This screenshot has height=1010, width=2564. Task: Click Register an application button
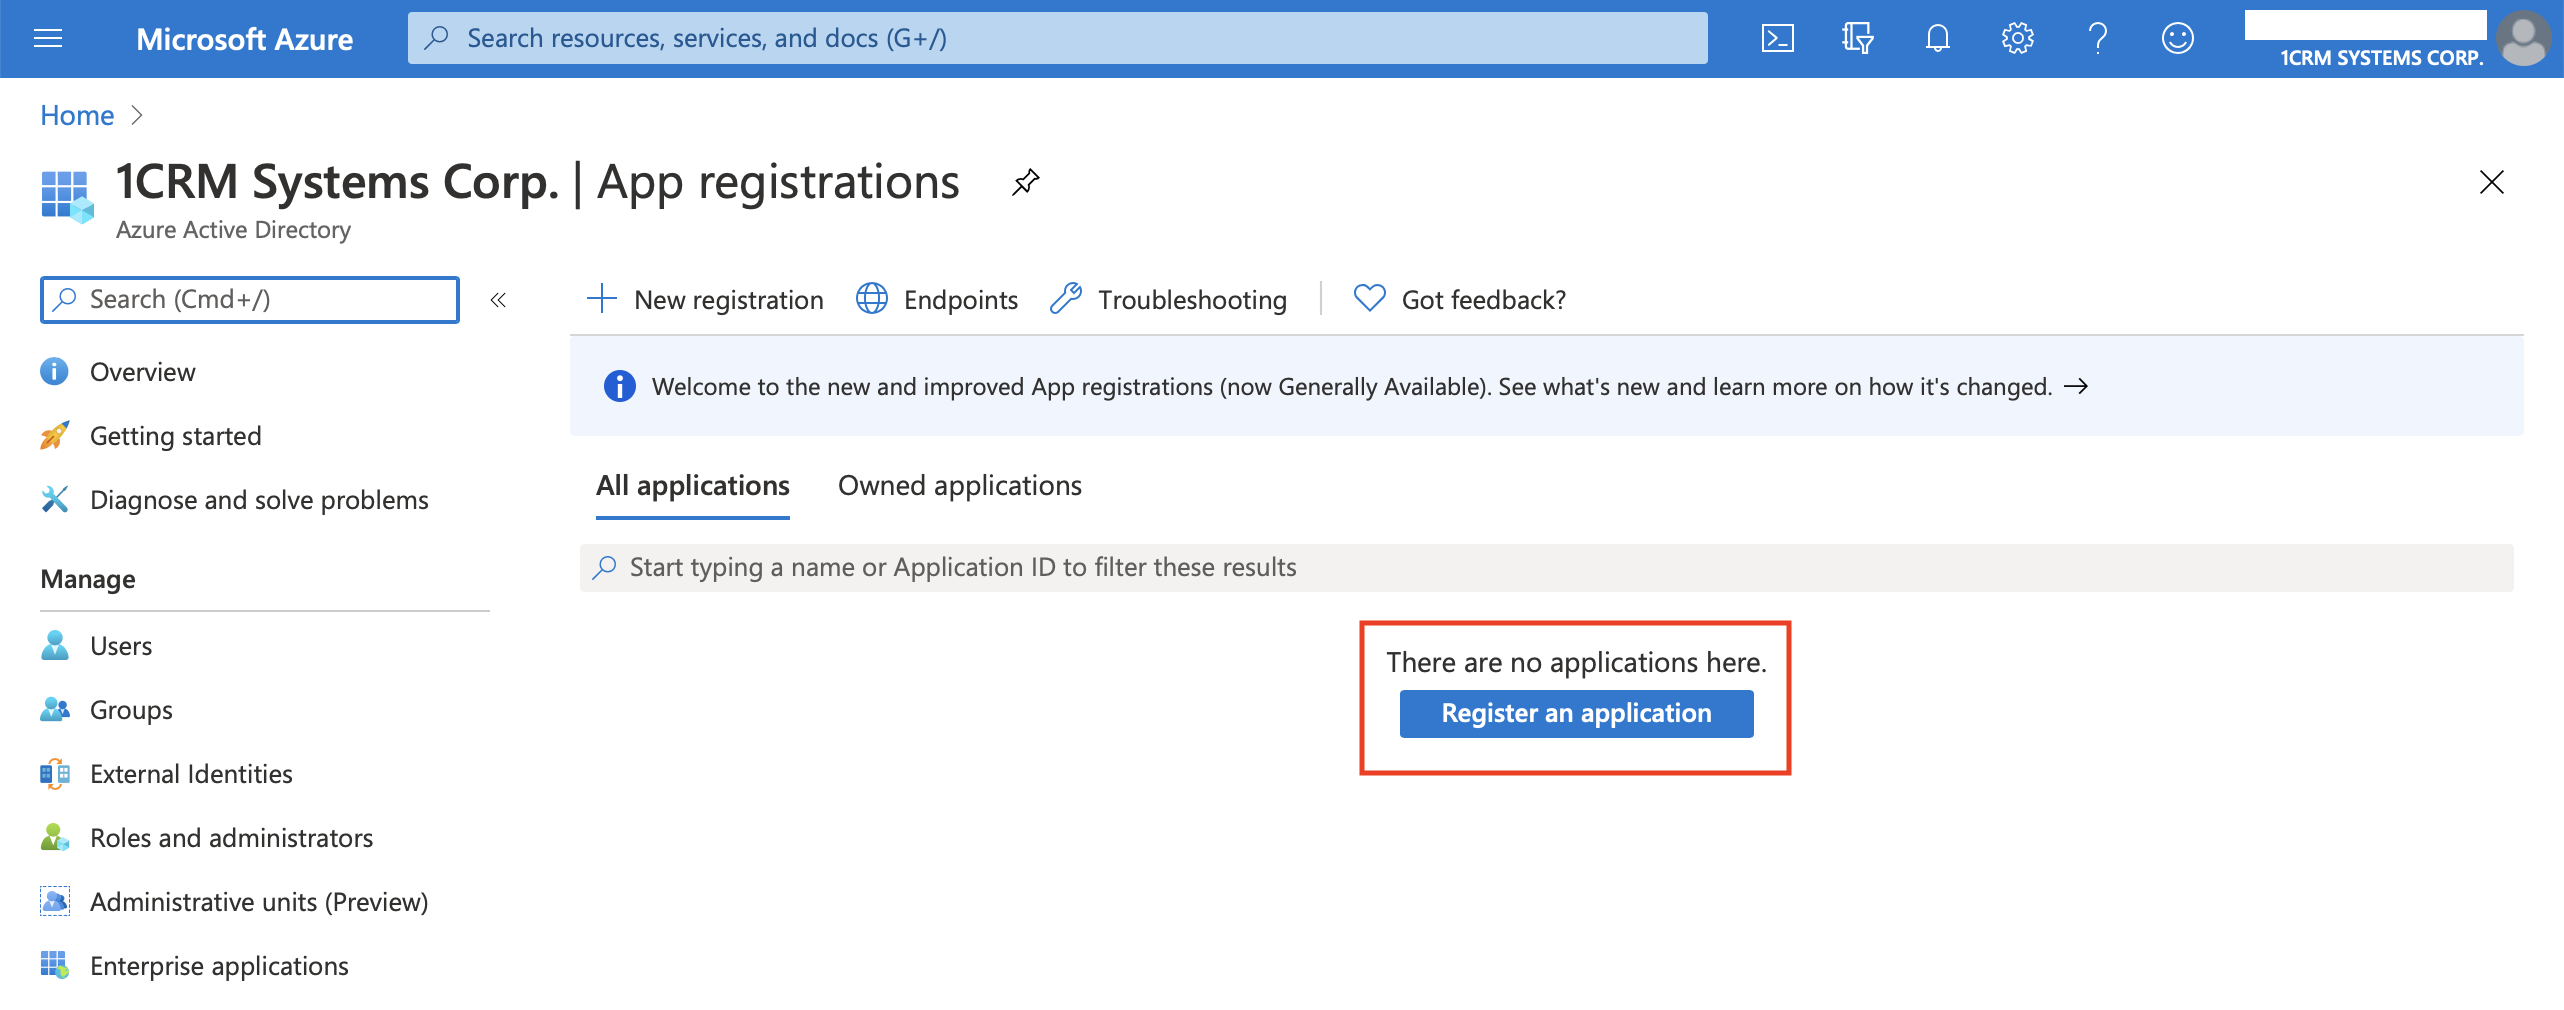tap(1576, 714)
